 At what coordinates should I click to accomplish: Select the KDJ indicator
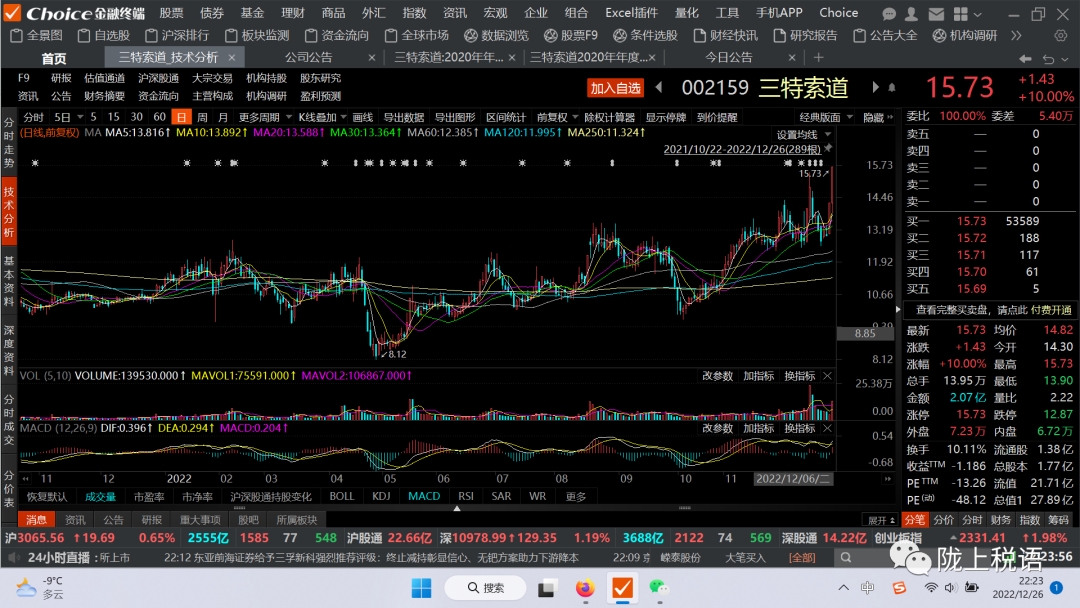click(x=381, y=496)
